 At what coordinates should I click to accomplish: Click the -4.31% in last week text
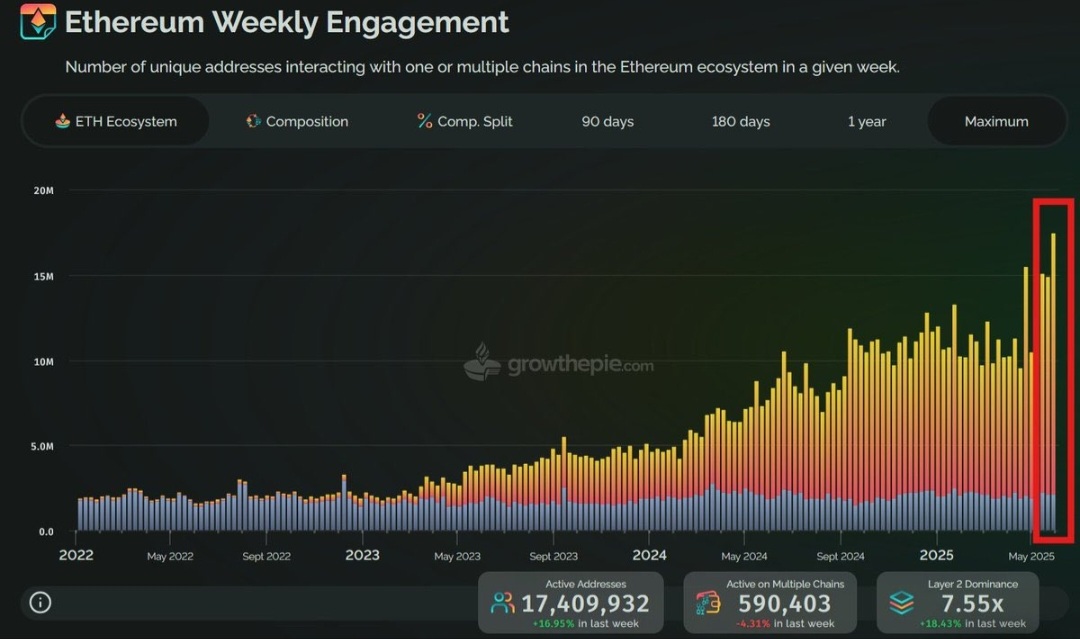click(785, 624)
